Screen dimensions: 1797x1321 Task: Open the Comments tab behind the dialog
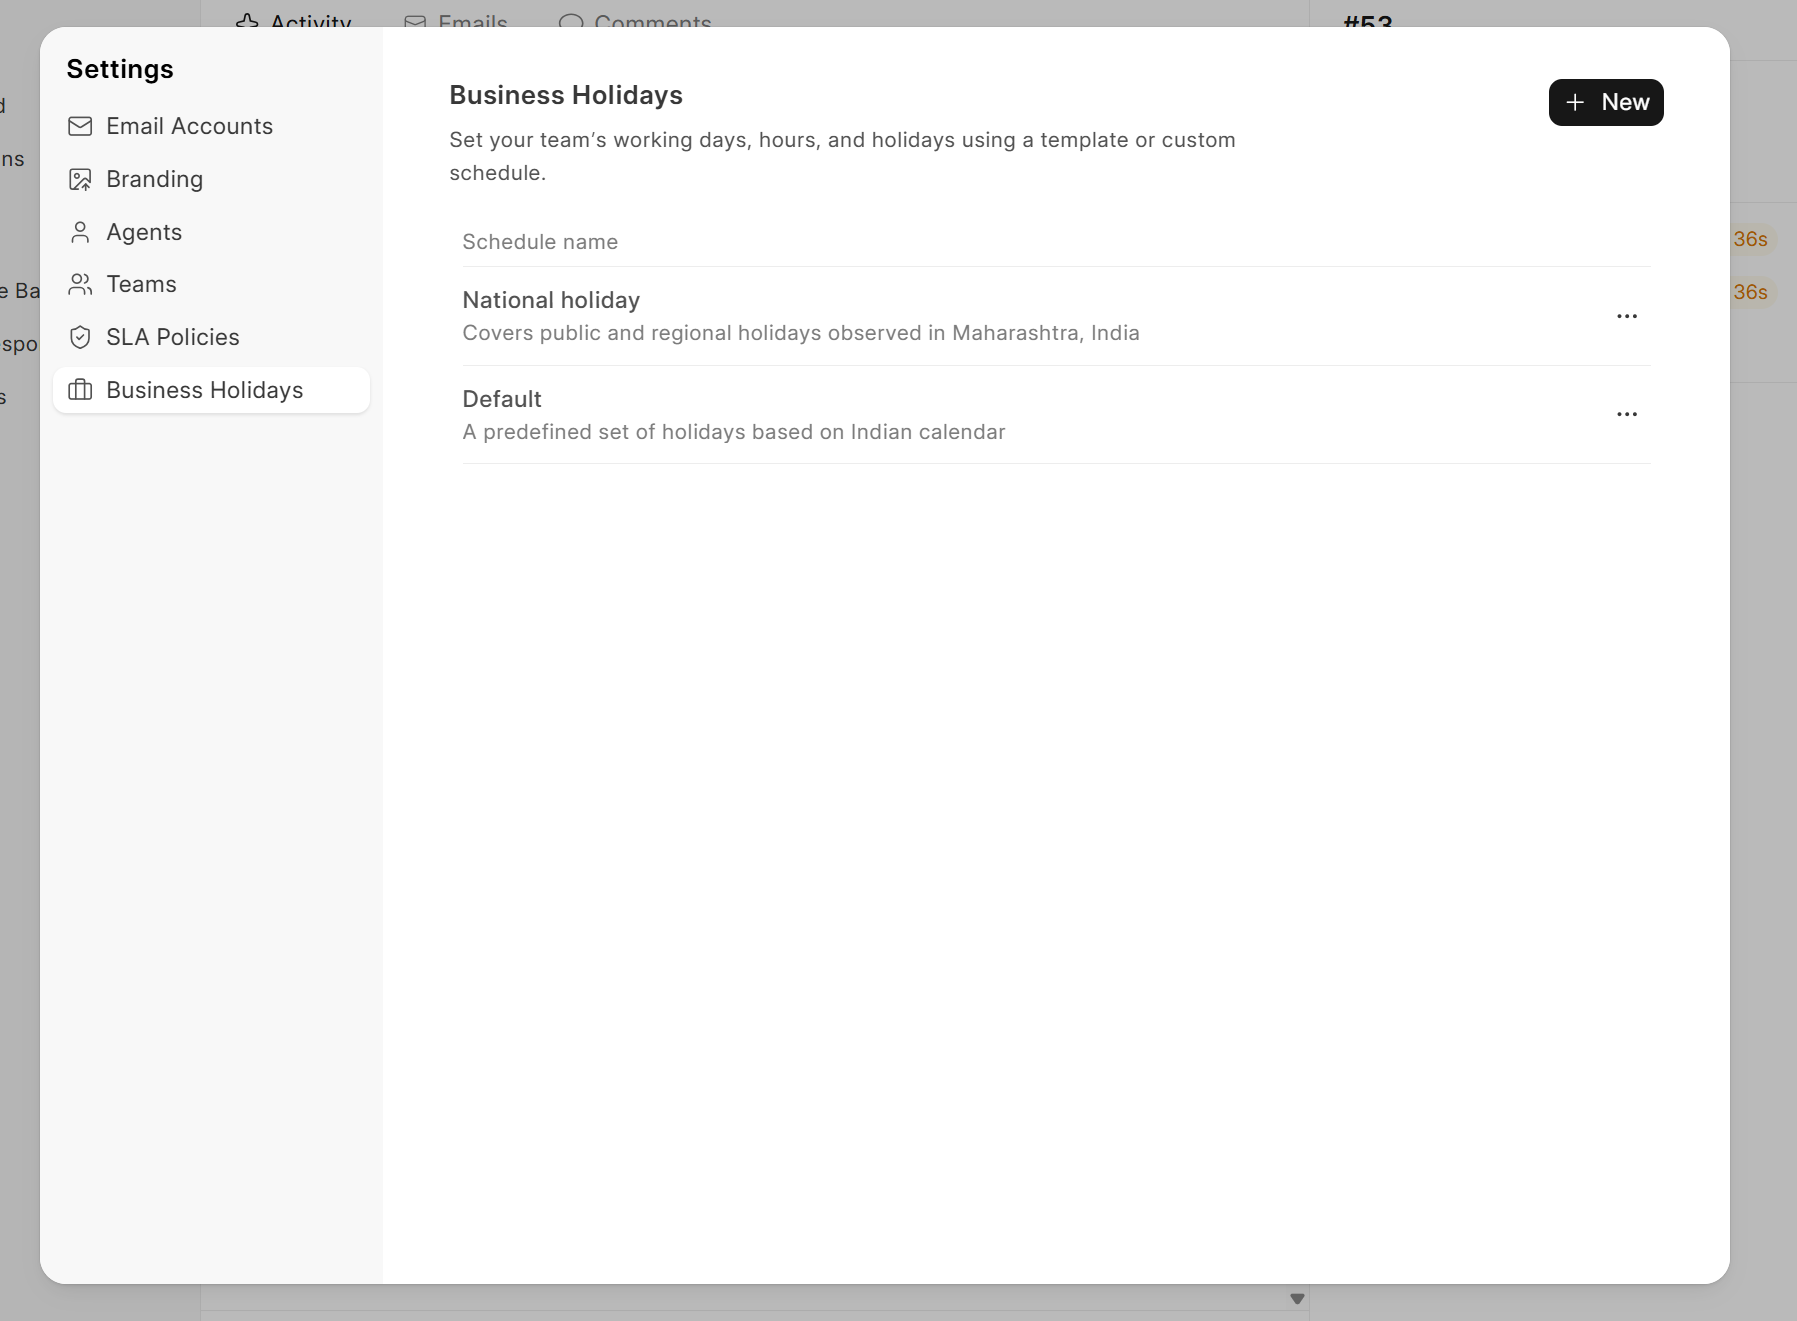(x=636, y=20)
